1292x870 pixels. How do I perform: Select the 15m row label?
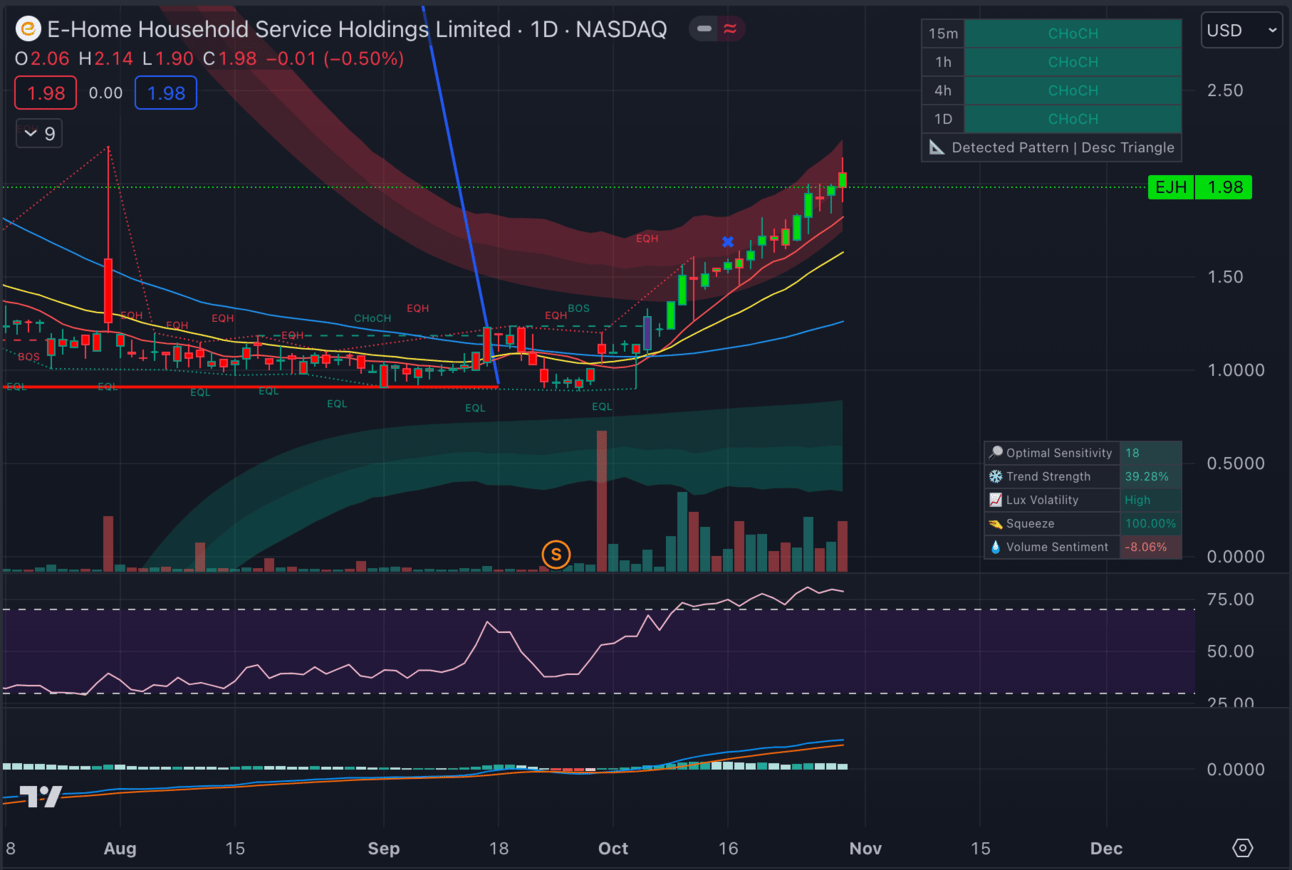[943, 33]
